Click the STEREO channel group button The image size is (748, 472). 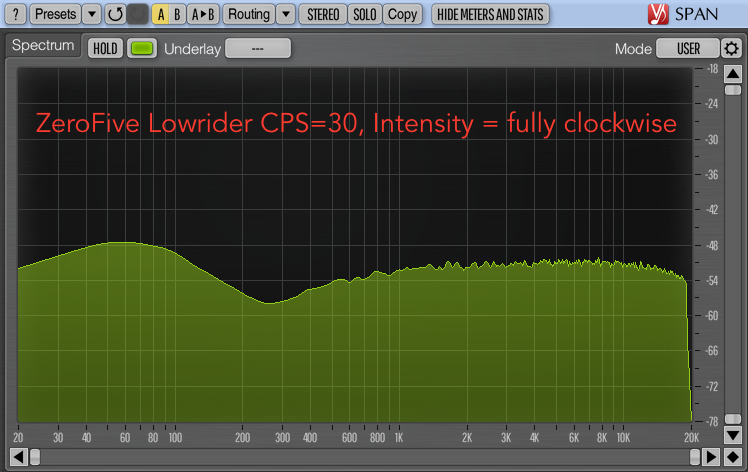[323, 15]
